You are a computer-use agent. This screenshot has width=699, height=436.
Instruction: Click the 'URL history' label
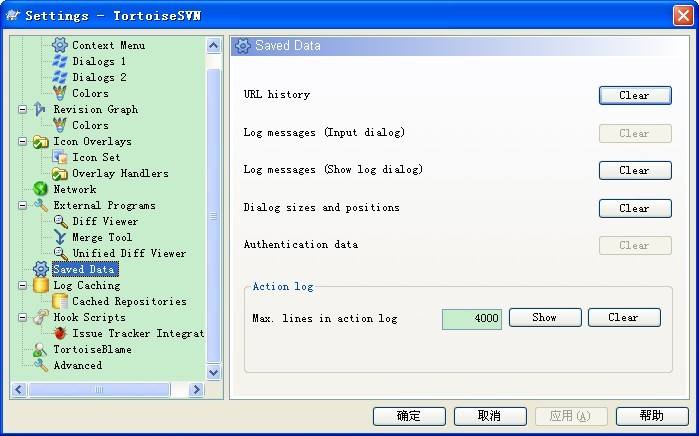pyautogui.click(x=276, y=95)
